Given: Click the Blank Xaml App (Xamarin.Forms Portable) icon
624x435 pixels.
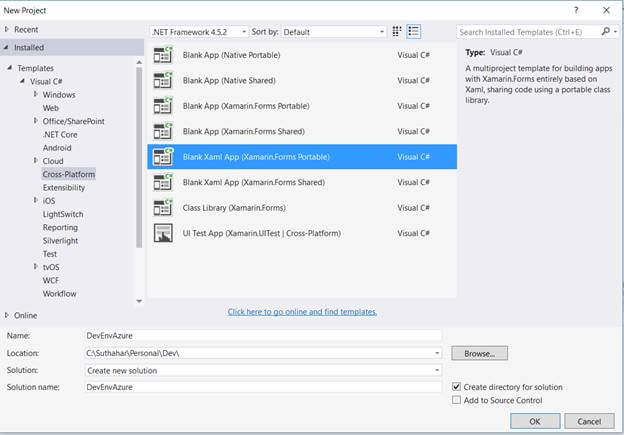Looking at the screenshot, I should tap(163, 157).
